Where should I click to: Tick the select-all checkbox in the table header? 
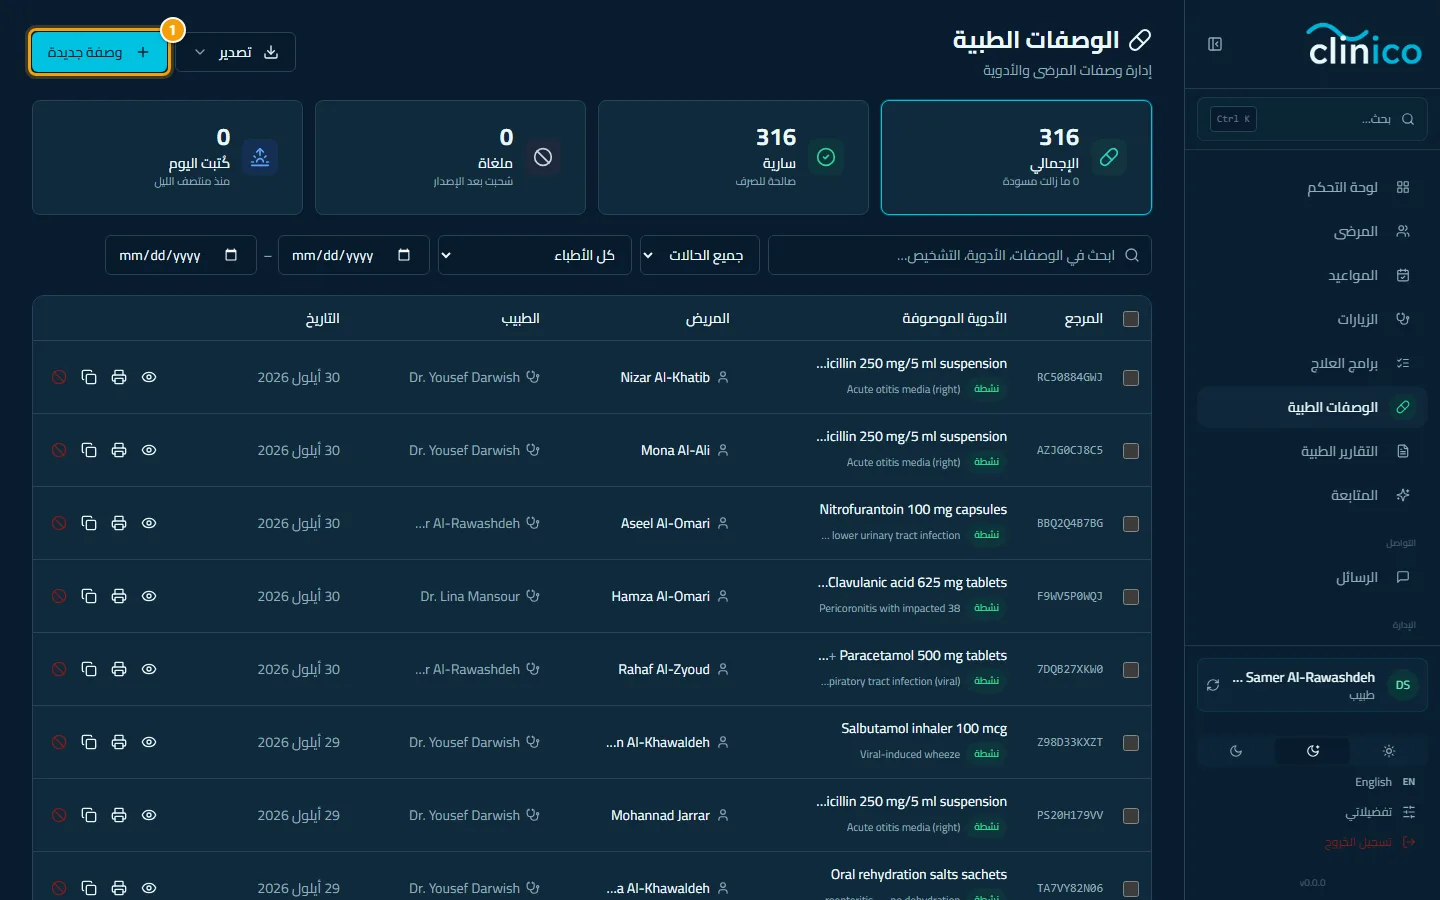click(1131, 319)
